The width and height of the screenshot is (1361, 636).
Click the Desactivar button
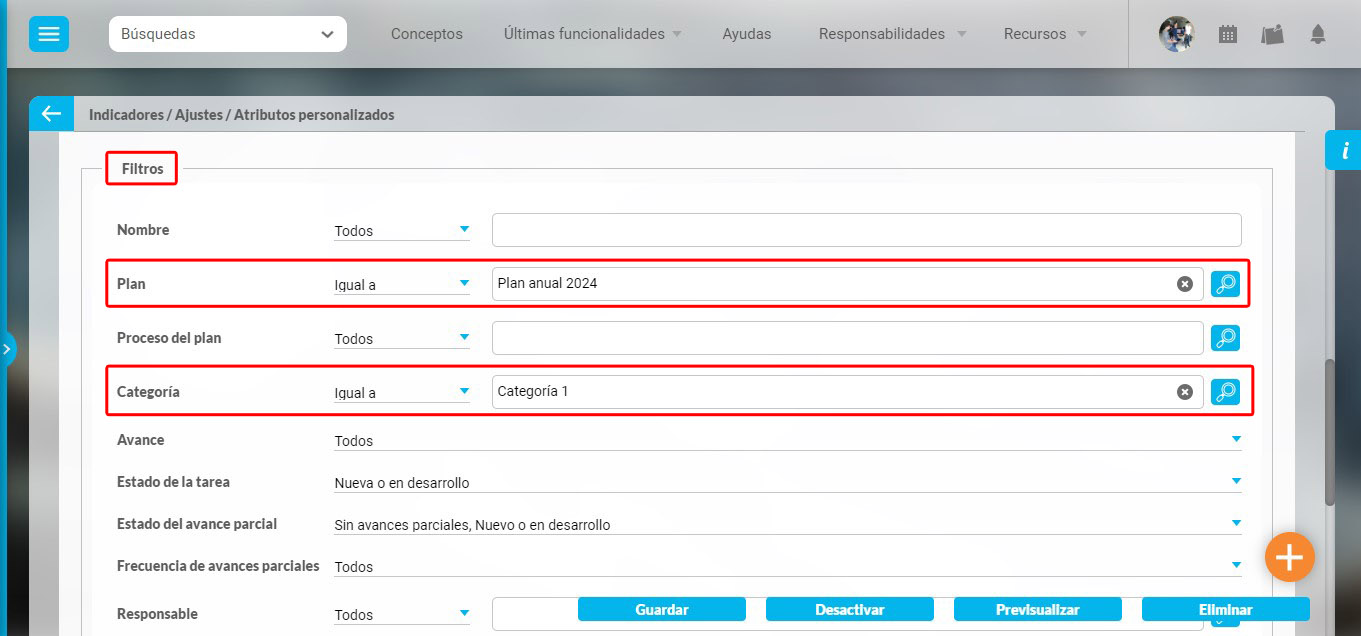click(850, 609)
